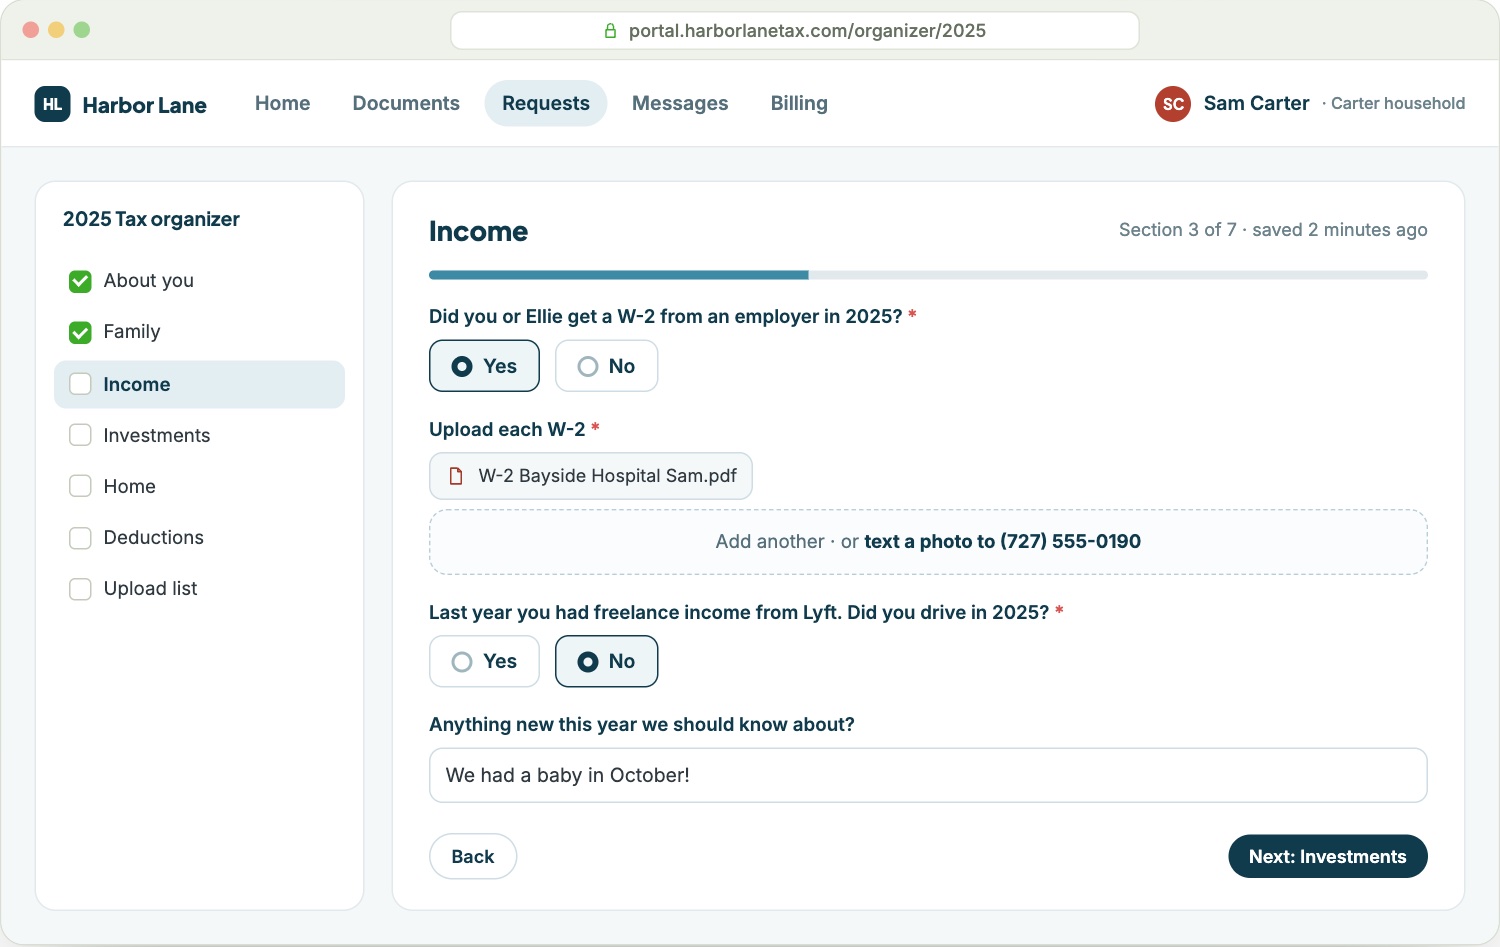The height and width of the screenshot is (947, 1500).
Task: Open the Requests tab
Action: coord(546,103)
